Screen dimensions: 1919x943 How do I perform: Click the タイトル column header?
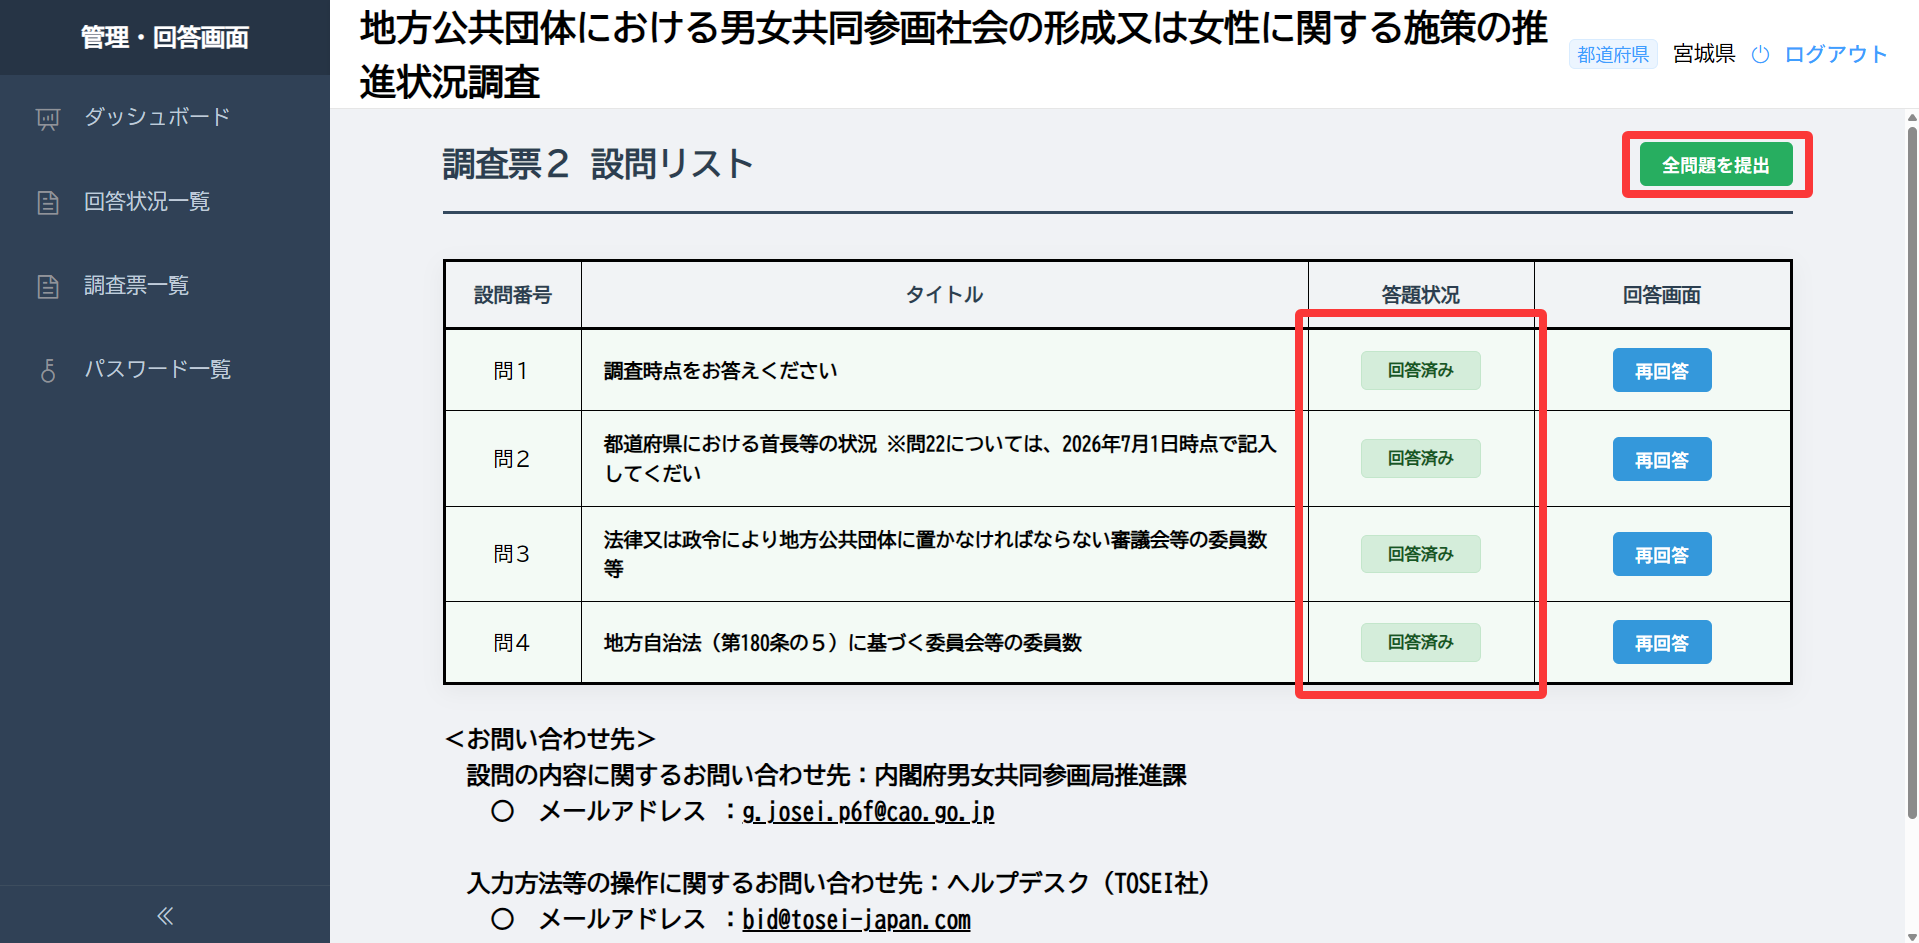point(944,295)
